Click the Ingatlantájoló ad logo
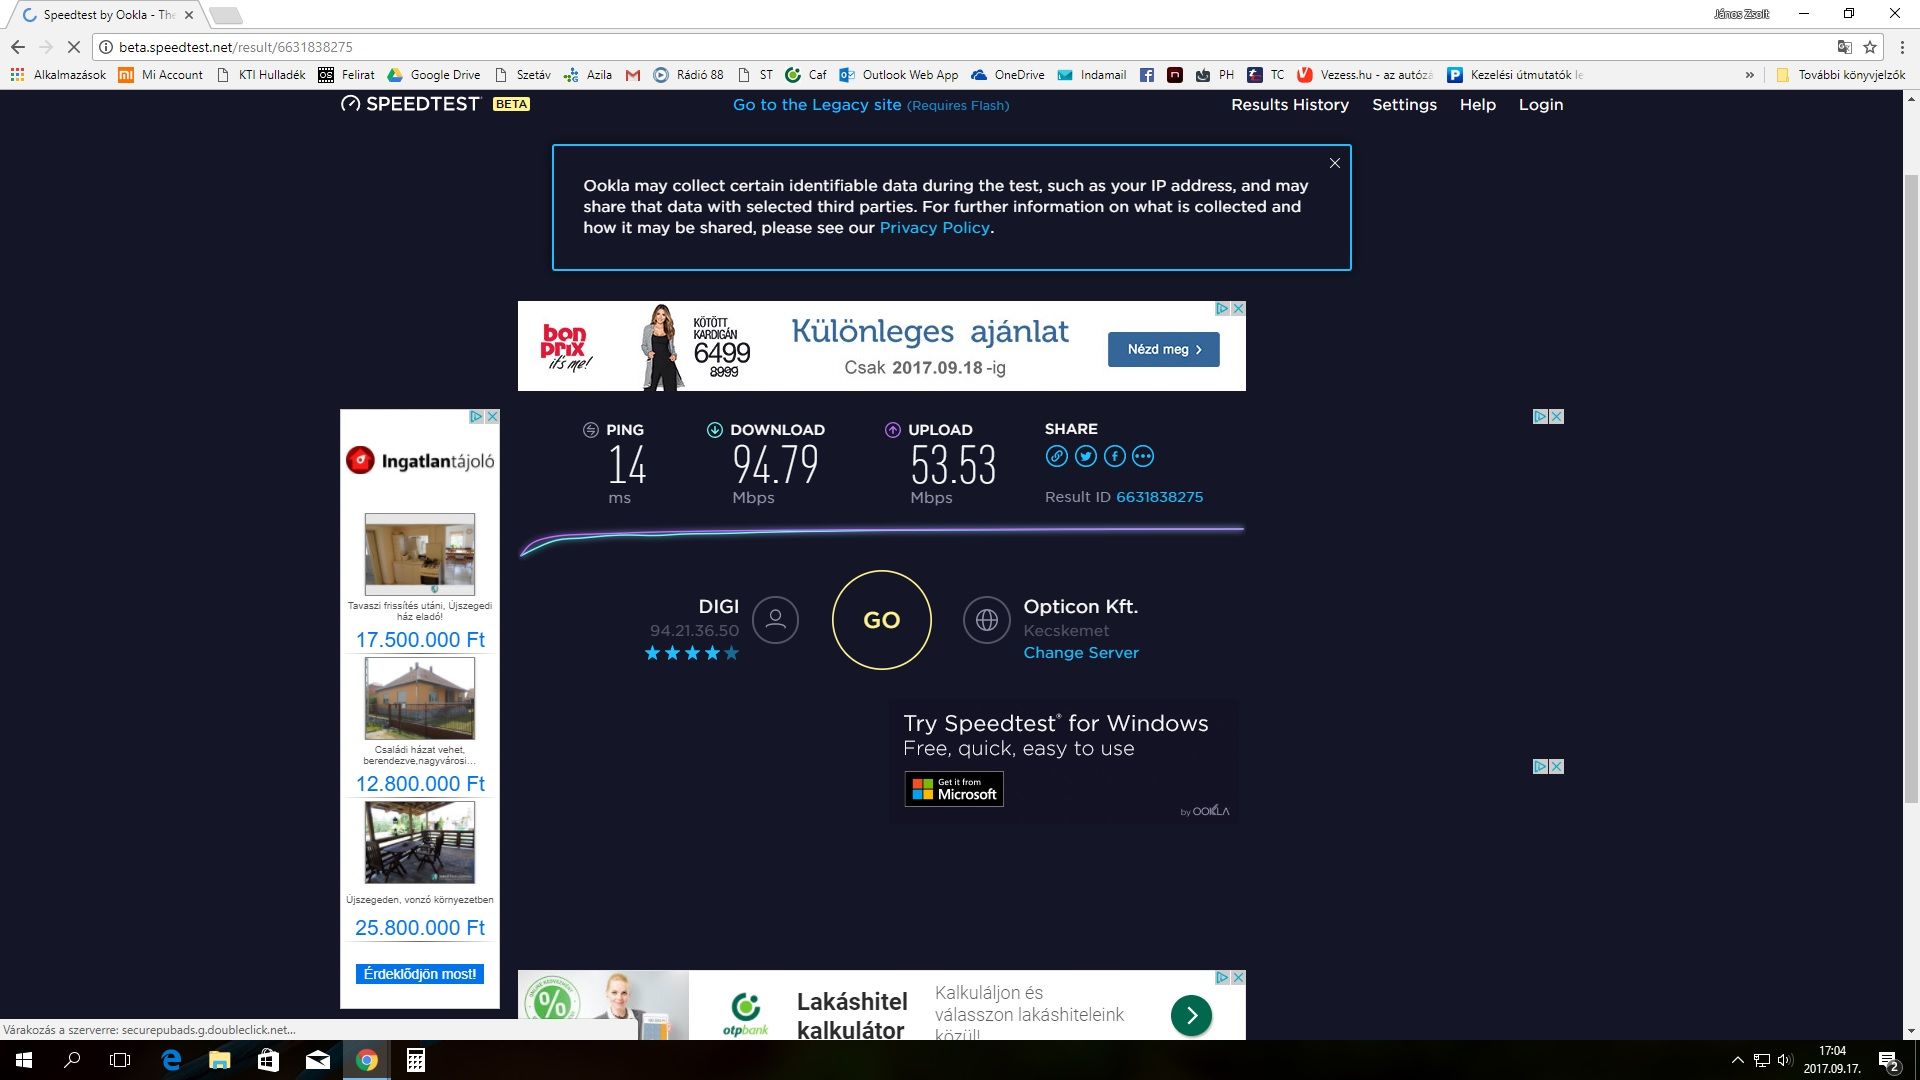 [x=420, y=461]
